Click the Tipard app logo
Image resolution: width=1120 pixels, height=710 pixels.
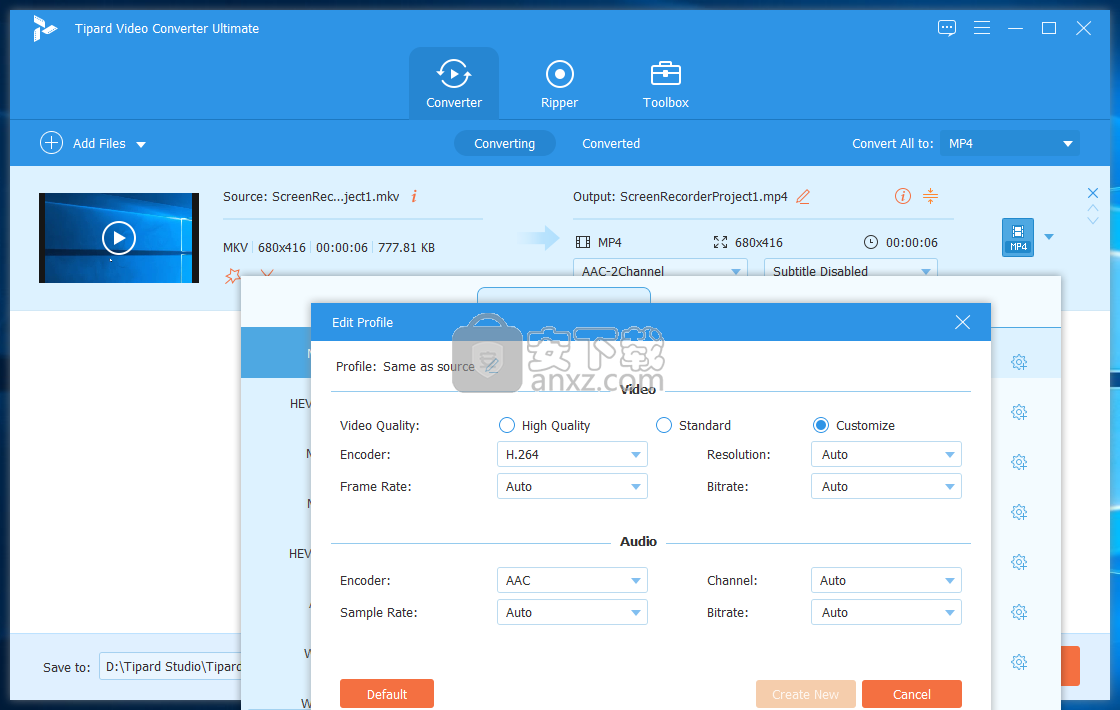[x=44, y=29]
